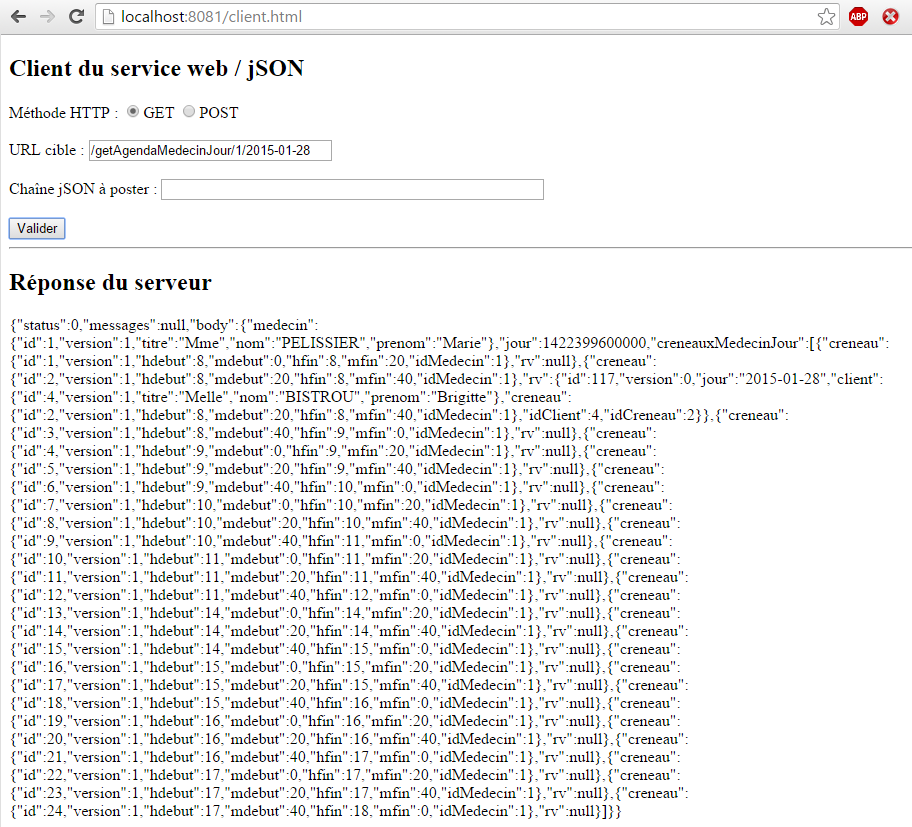Click the page icon in the address bar
912x827 pixels.
click(x=107, y=17)
